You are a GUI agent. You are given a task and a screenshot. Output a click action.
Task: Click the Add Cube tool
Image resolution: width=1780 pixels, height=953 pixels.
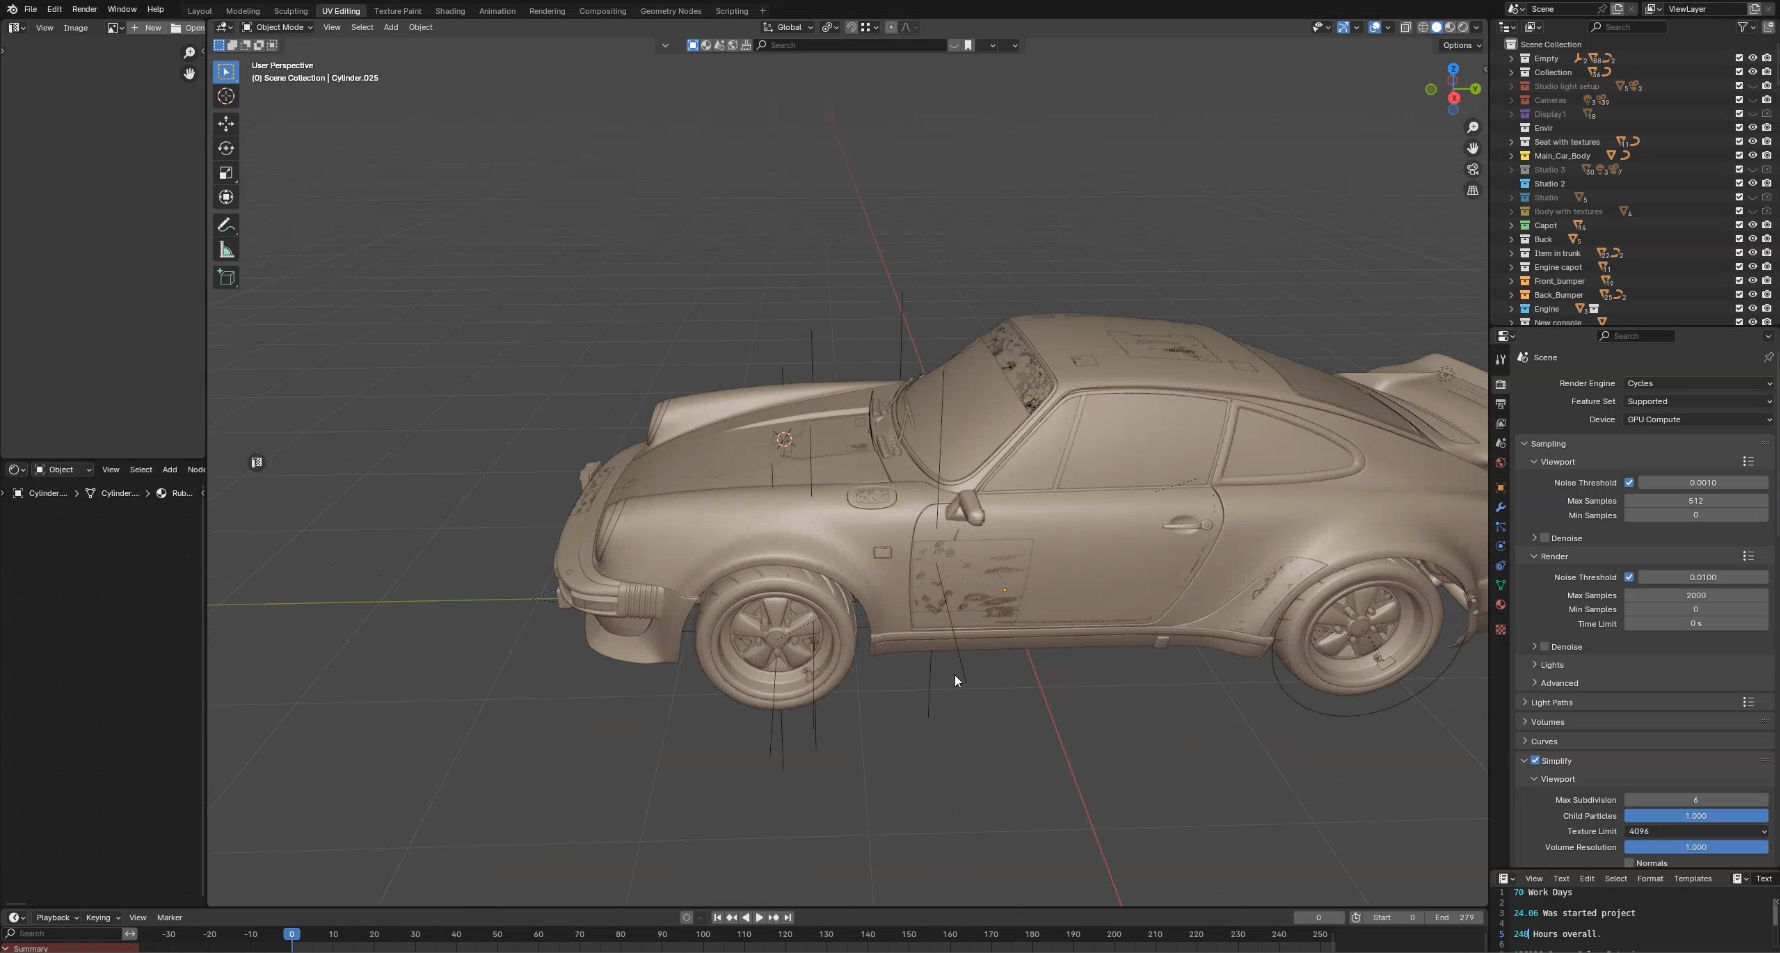tap(226, 277)
